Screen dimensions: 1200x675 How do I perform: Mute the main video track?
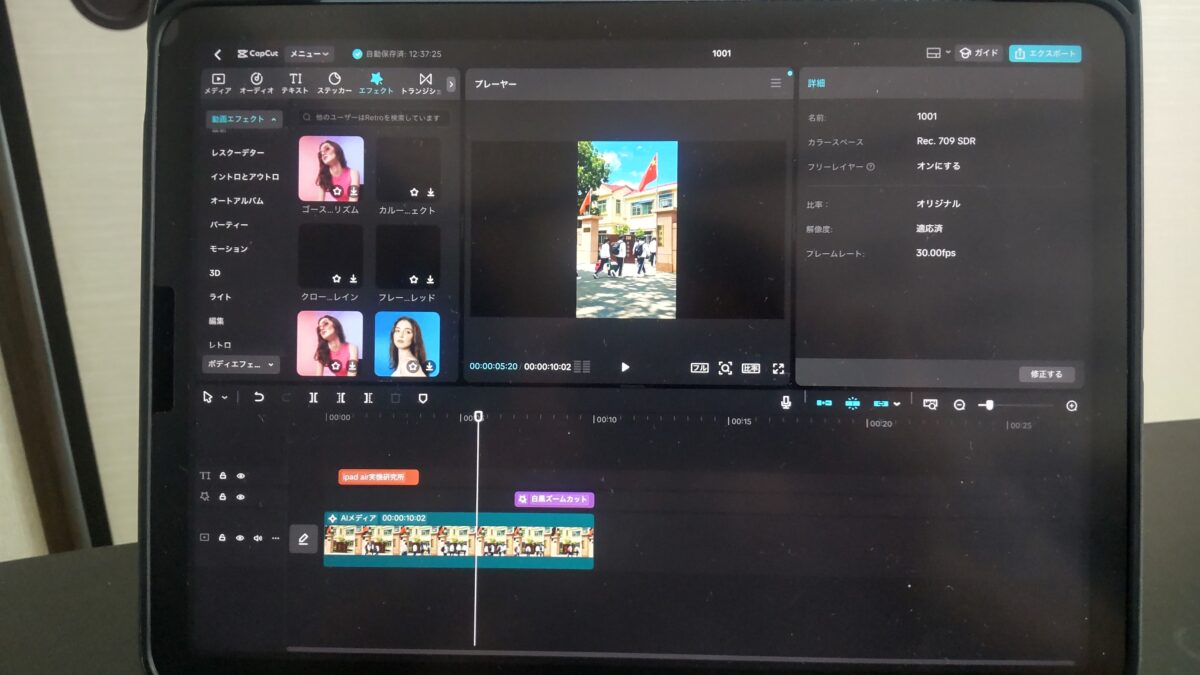point(257,538)
